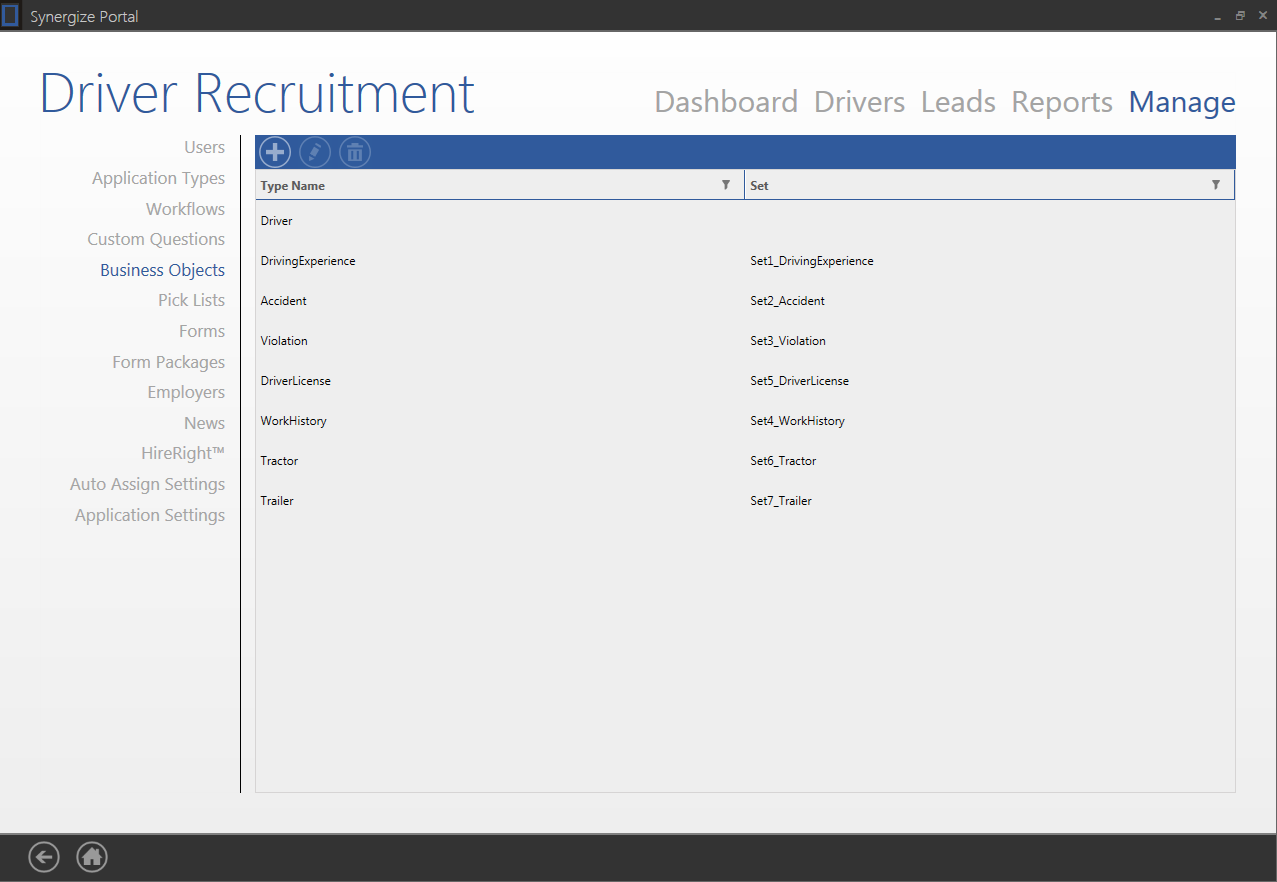Open the Set column filter
Screen dimensions: 1277x882
(x=1216, y=185)
